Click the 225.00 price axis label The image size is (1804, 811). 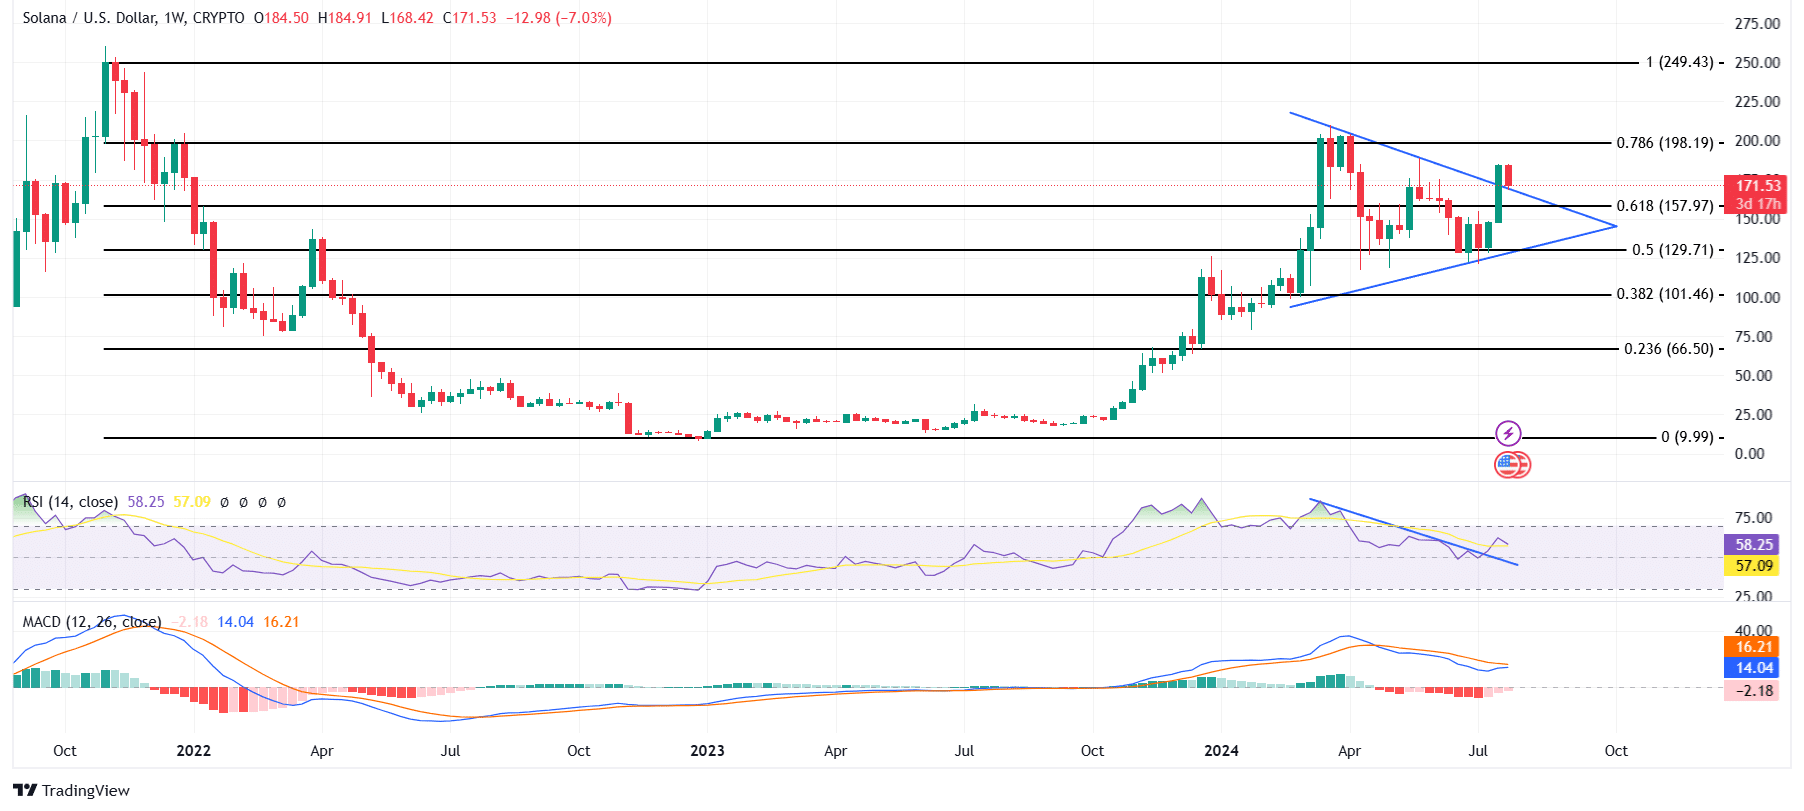click(1757, 102)
